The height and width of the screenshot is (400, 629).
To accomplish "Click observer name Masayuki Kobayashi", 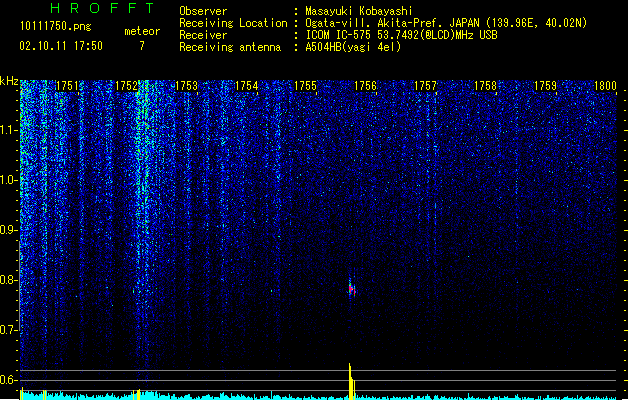I will point(359,11).
